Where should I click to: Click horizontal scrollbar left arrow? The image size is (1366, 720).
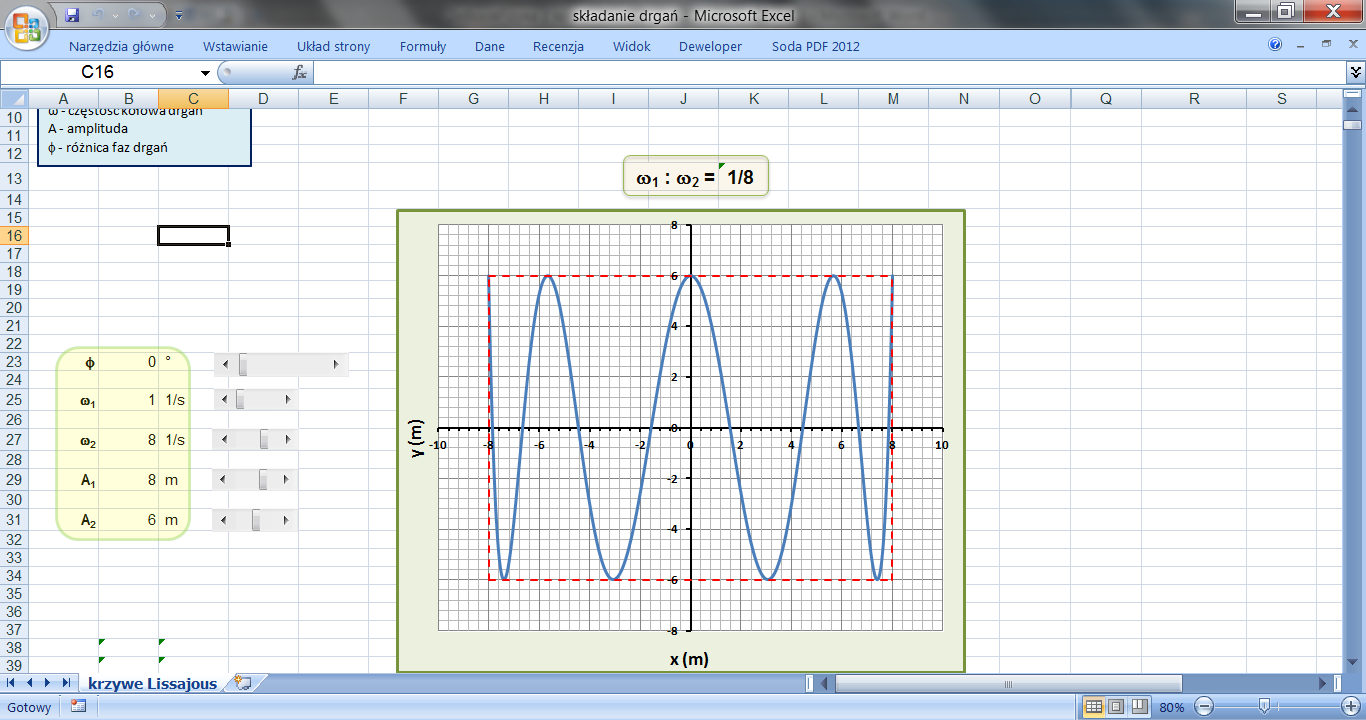[826, 684]
